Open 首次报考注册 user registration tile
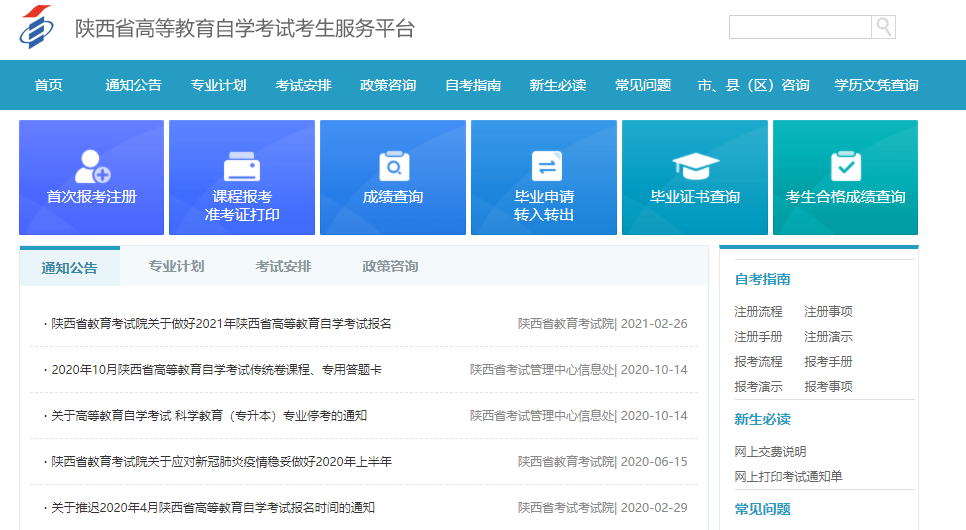This screenshot has height=530, width=966. point(92,178)
